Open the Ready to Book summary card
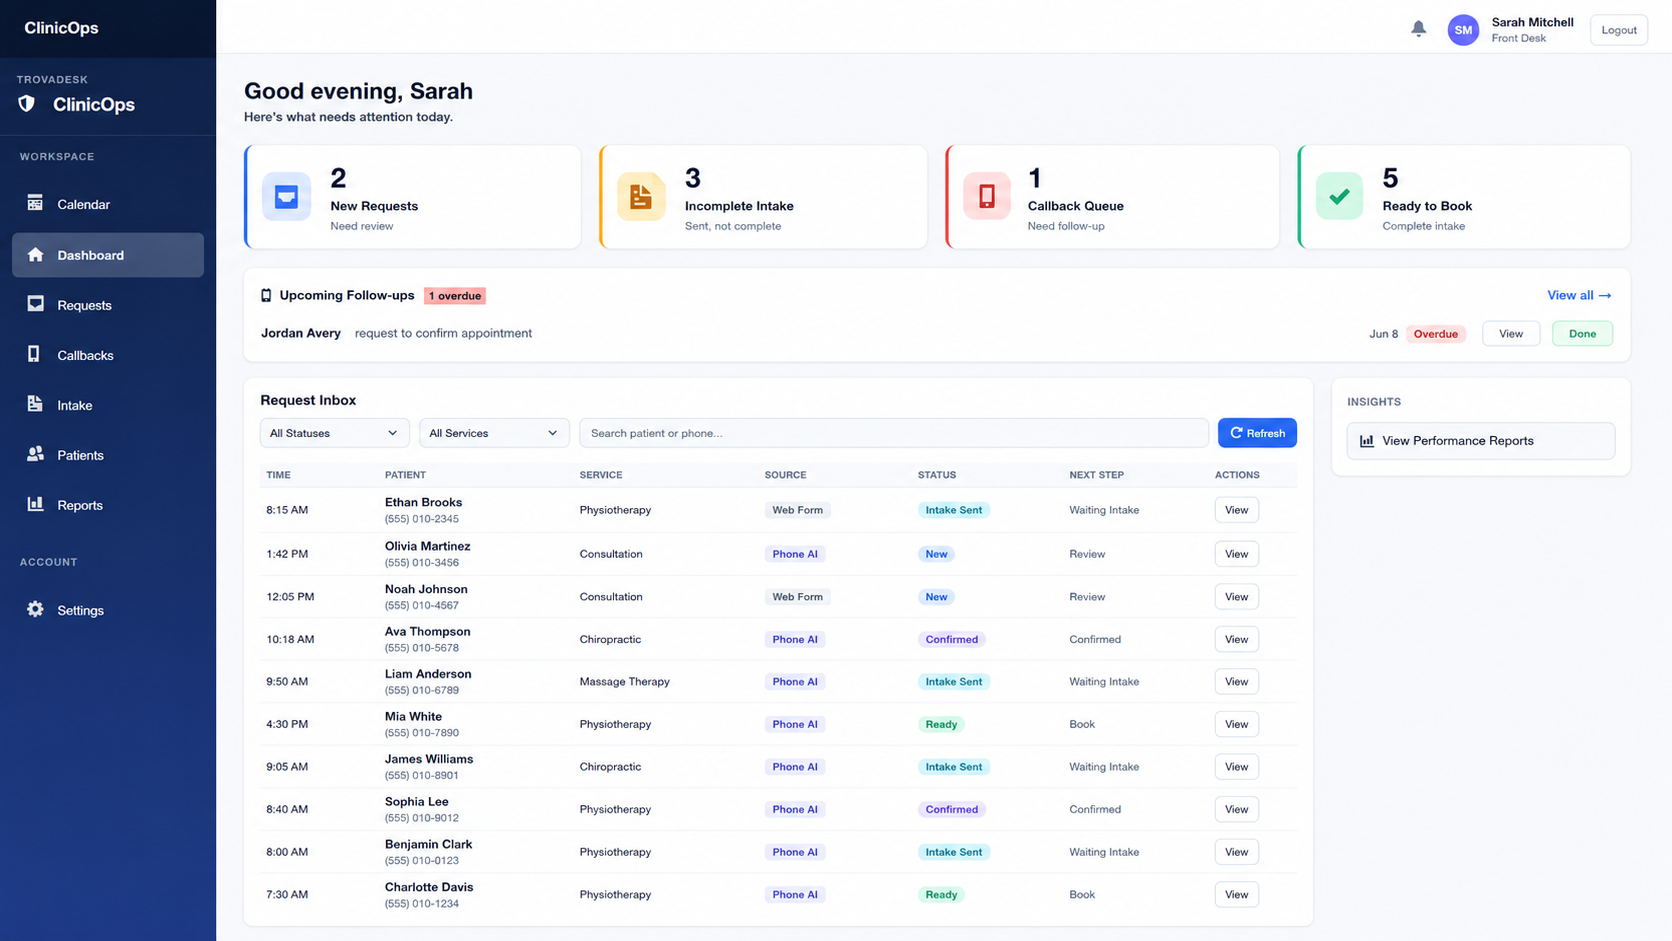 tap(1464, 197)
